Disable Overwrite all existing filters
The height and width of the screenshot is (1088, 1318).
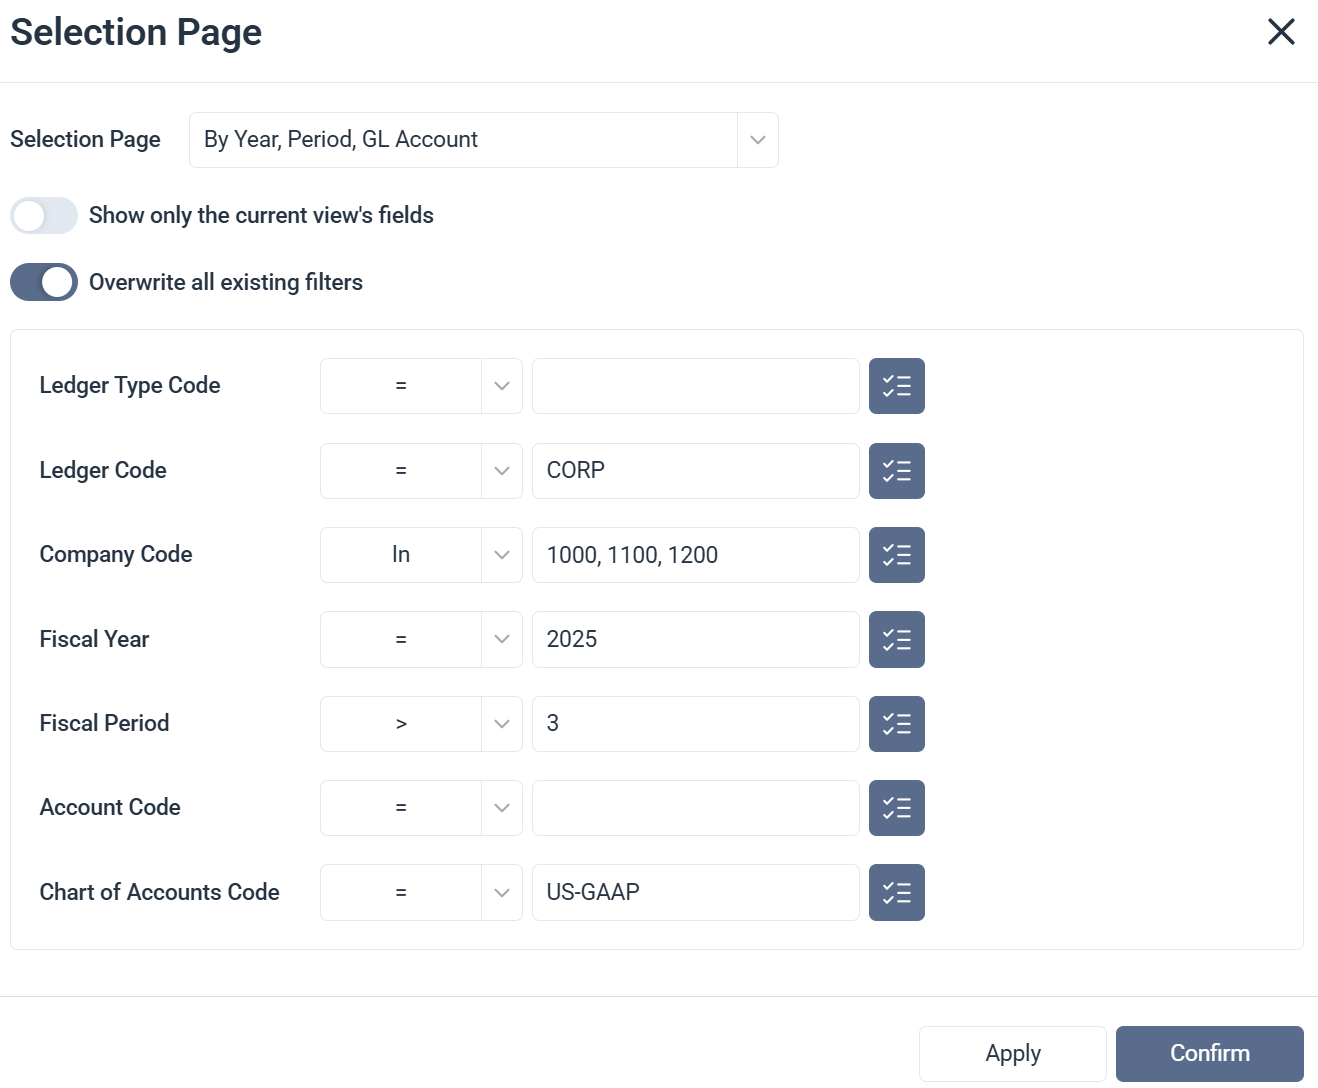pos(43,281)
